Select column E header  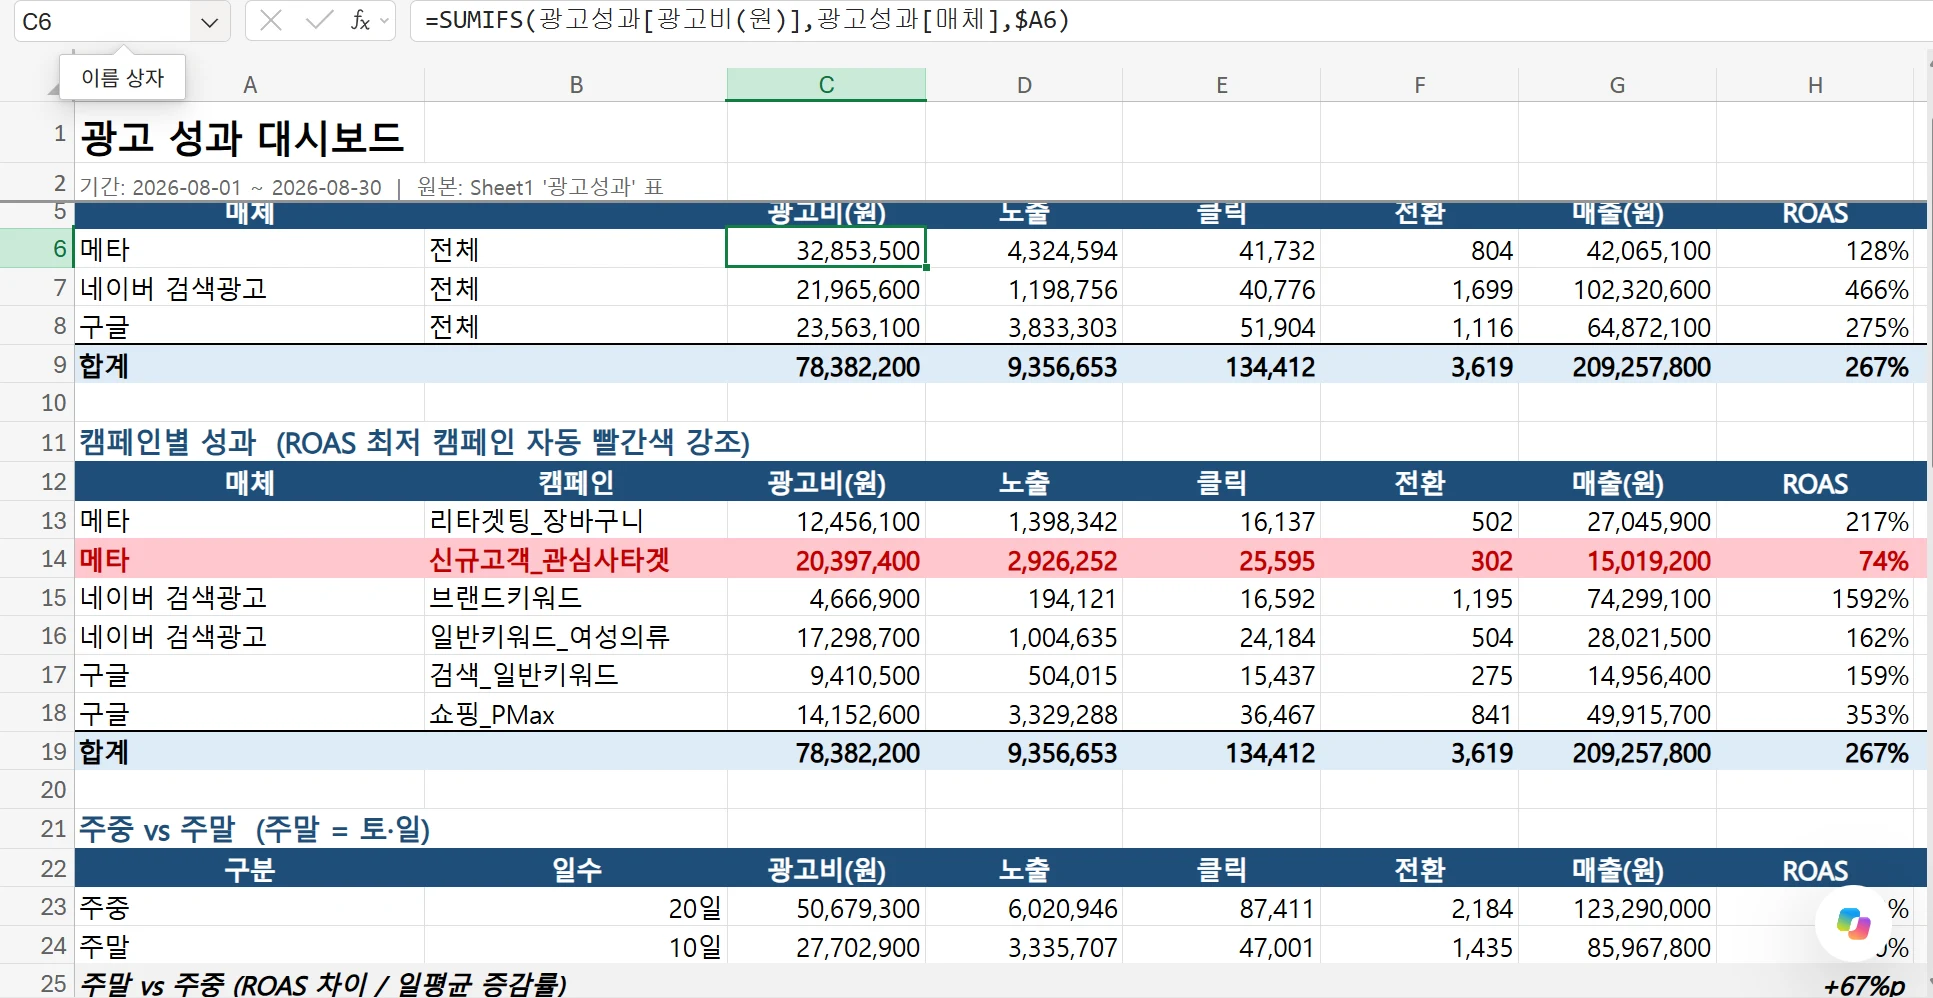pyautogui.click(x=1222, y=85)
